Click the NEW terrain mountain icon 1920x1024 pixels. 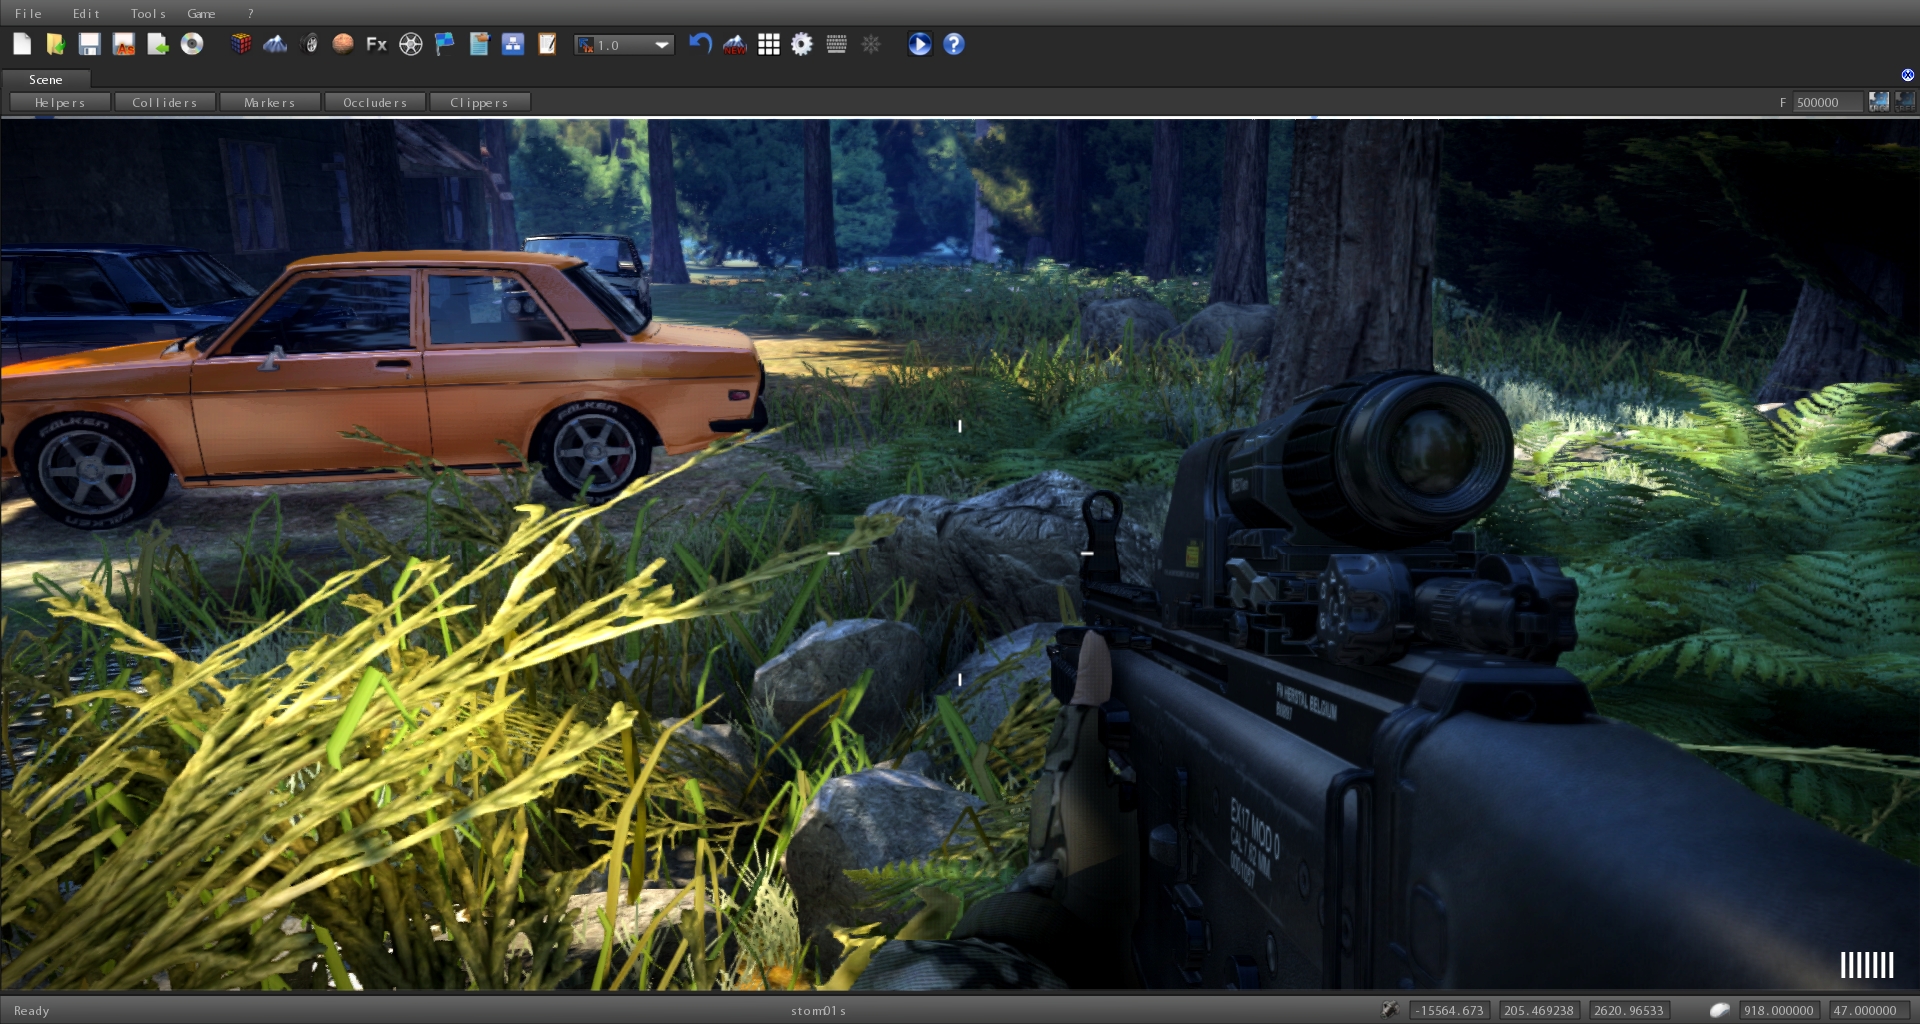tap(735, 44)
